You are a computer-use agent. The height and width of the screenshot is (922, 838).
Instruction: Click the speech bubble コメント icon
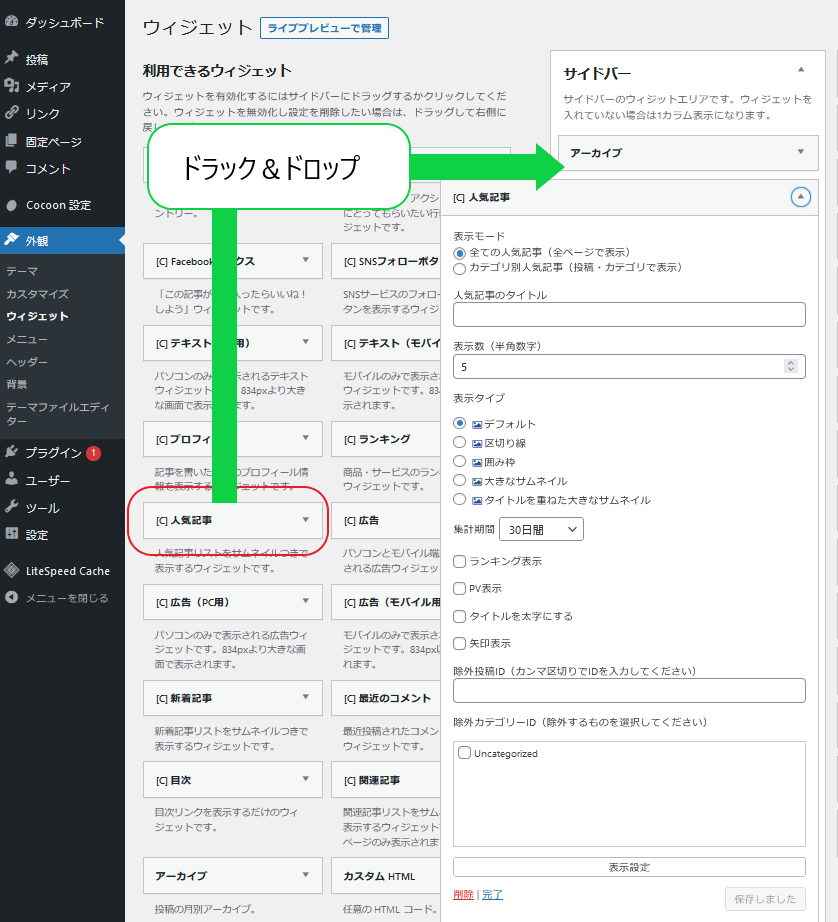(12, 168)
